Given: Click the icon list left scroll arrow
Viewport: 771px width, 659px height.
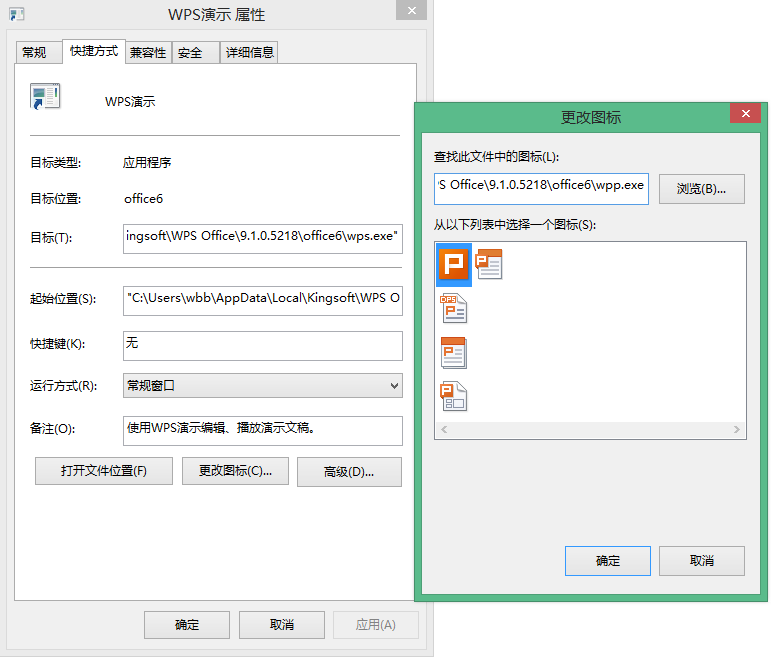Looking at the screenshot, I should click(x=444, y=429).
